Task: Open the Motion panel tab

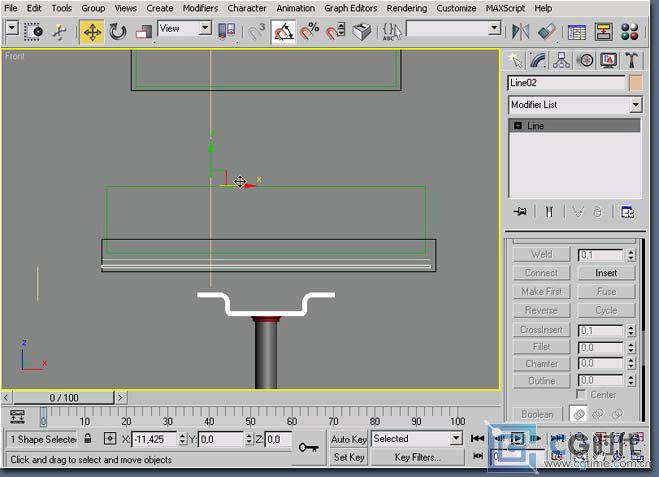Action: (585, 60)
